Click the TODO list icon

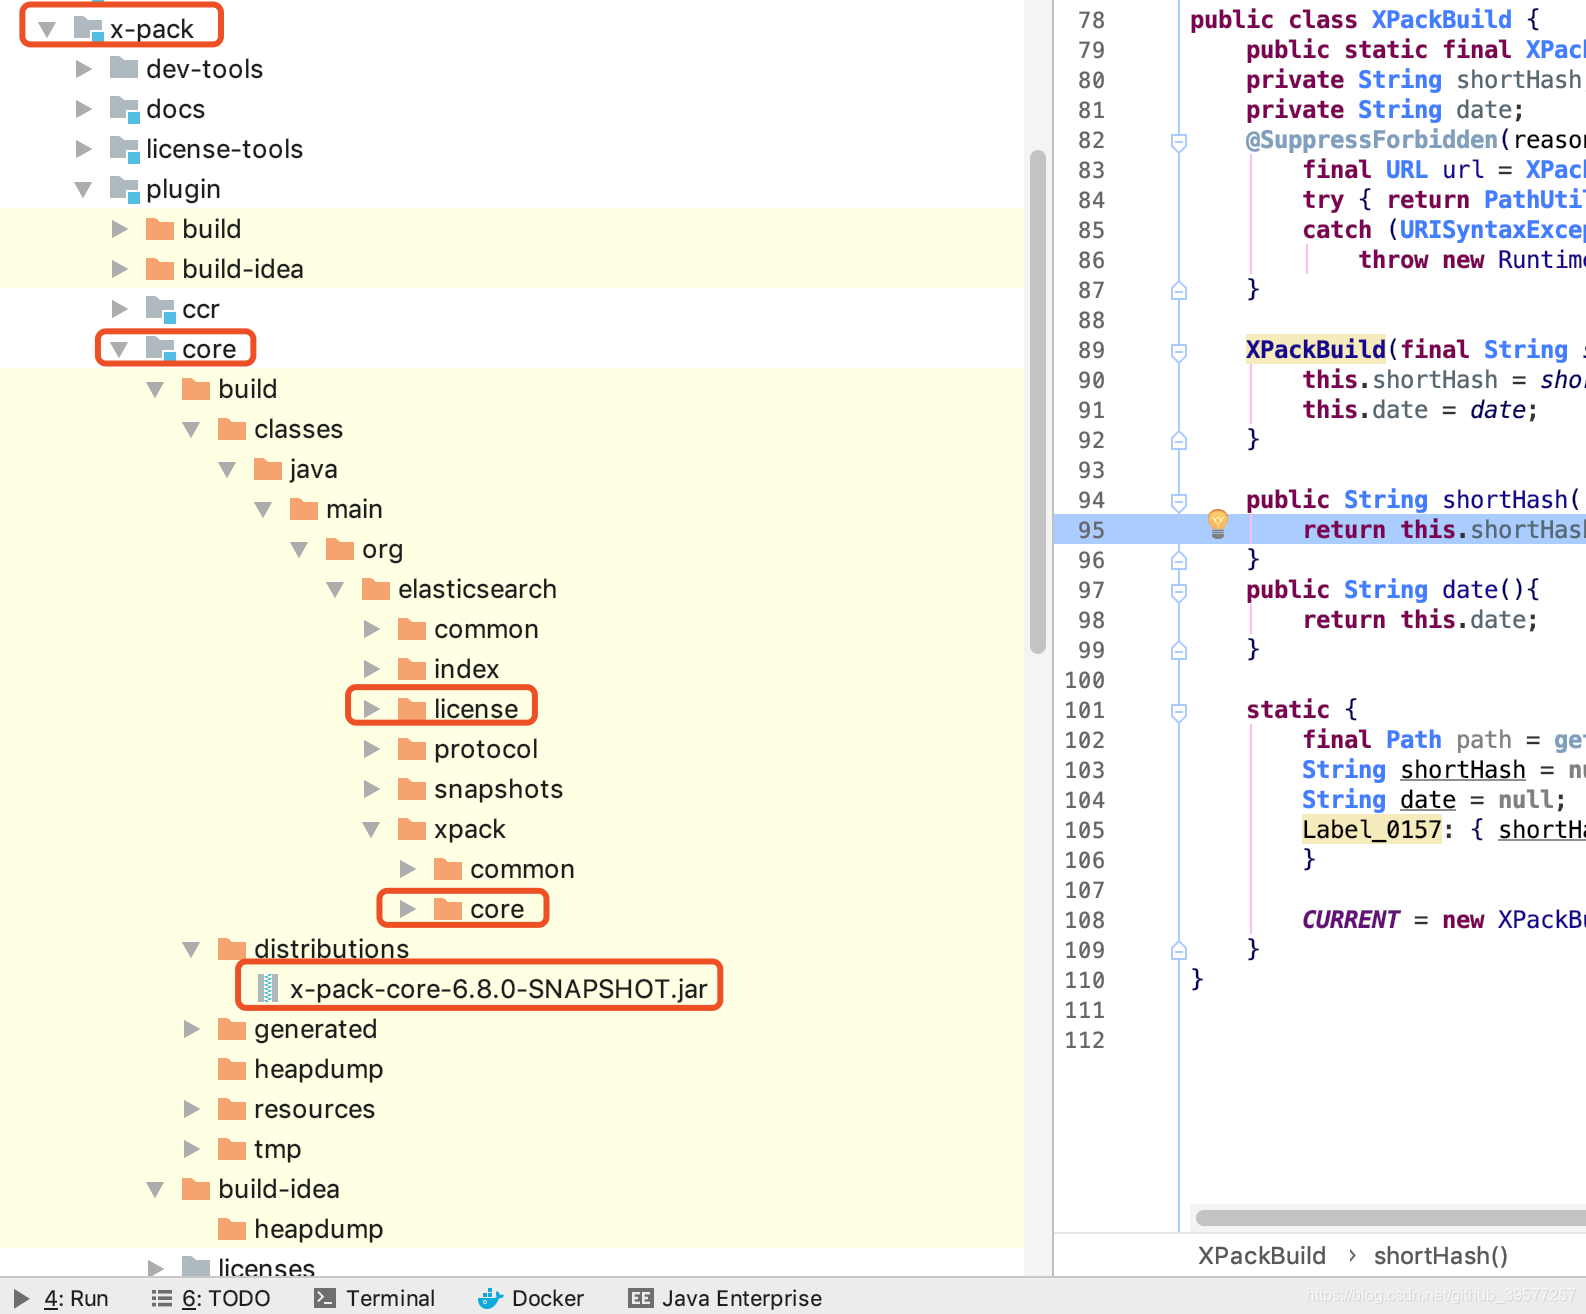(x=161, y=1298)
